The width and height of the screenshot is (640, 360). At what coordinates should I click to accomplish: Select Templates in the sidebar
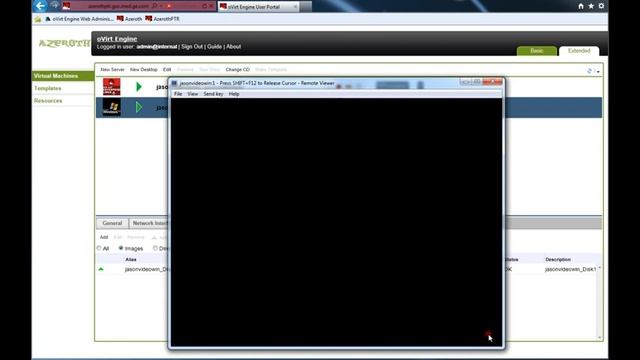coord(48,88)
